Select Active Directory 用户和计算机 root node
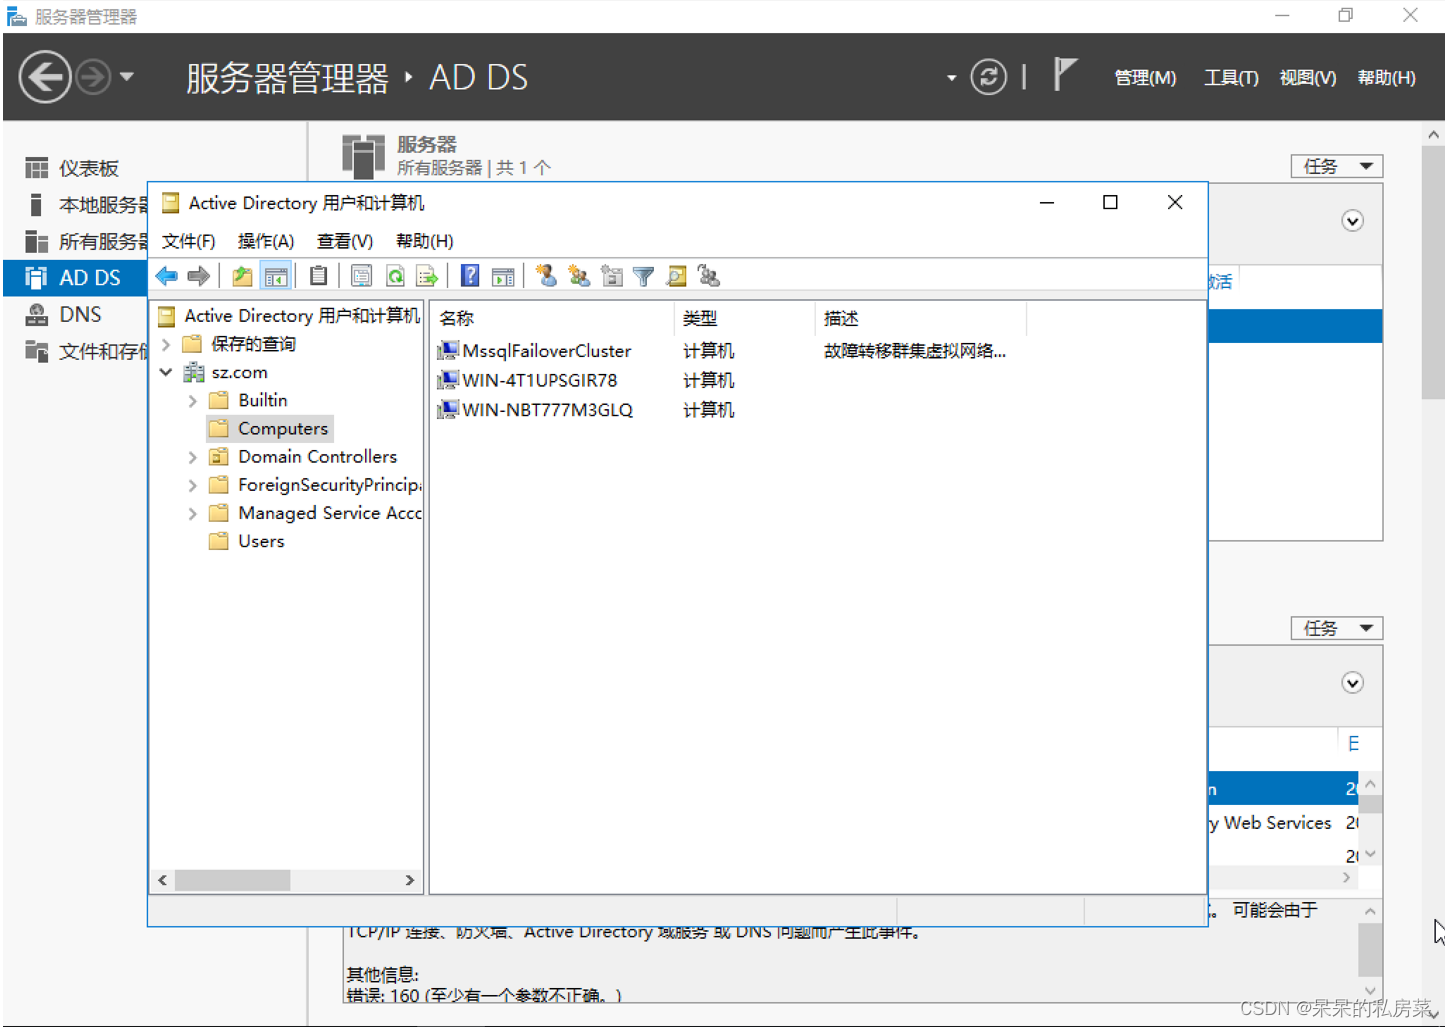 [290, 316]
